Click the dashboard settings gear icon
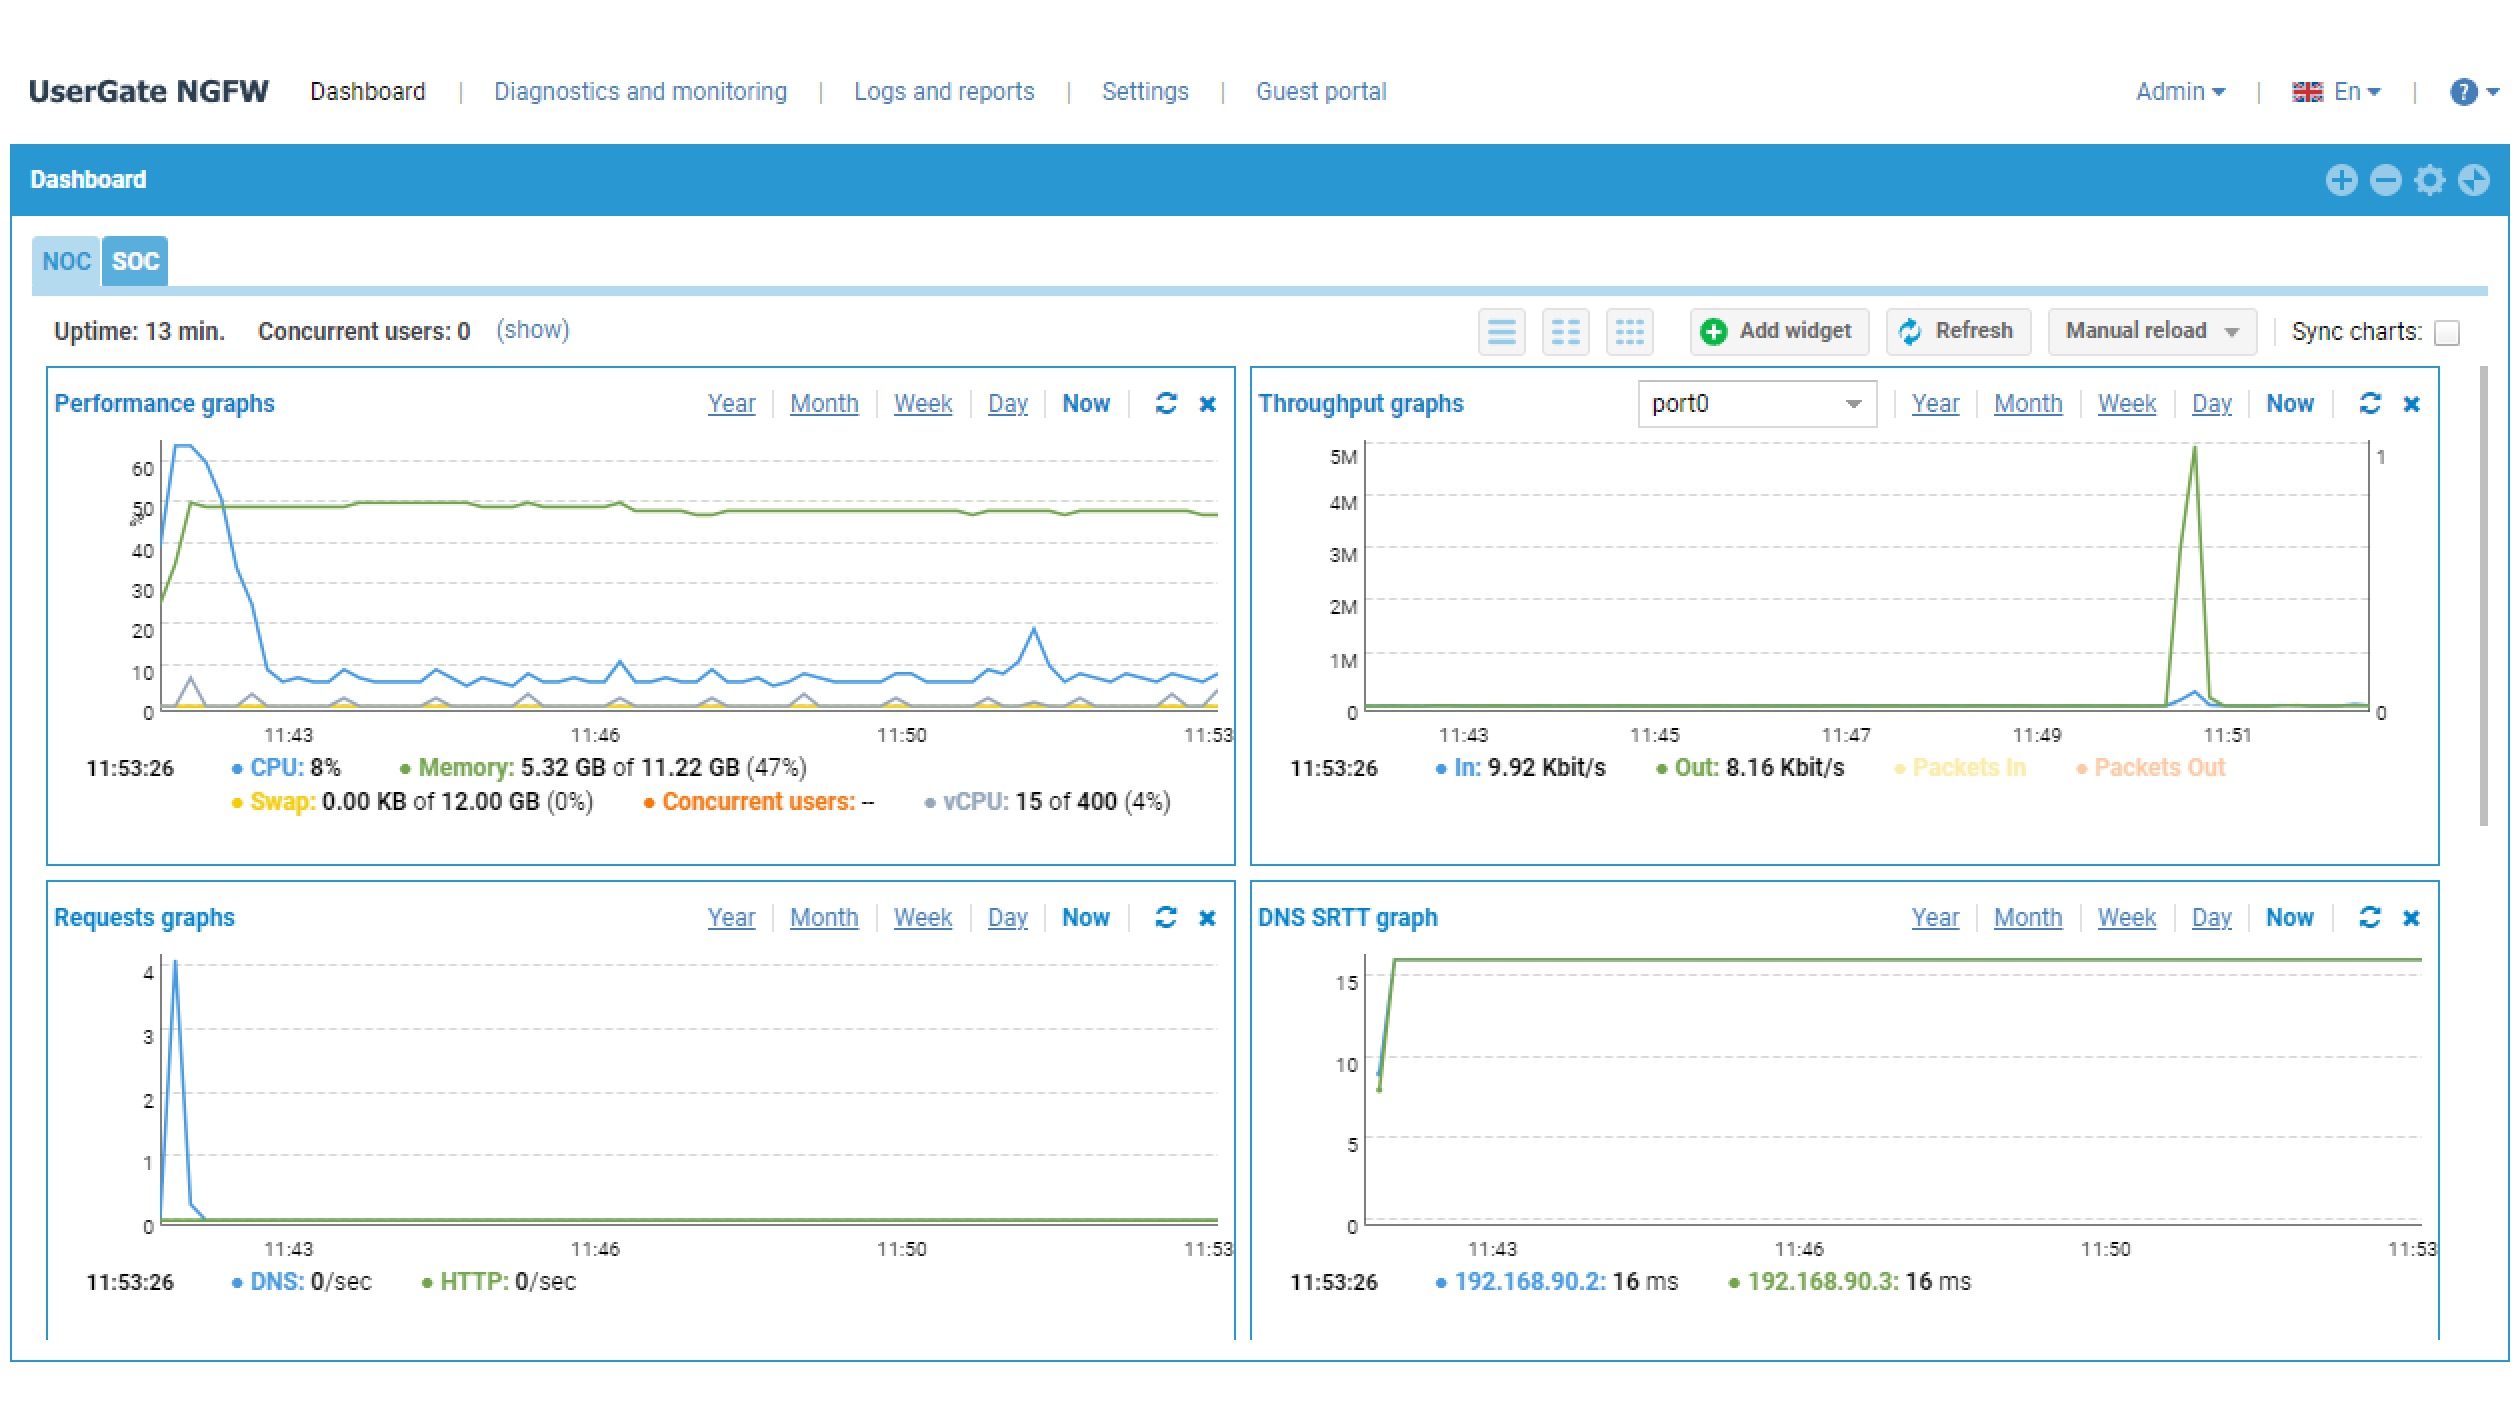 [2429, 180]
